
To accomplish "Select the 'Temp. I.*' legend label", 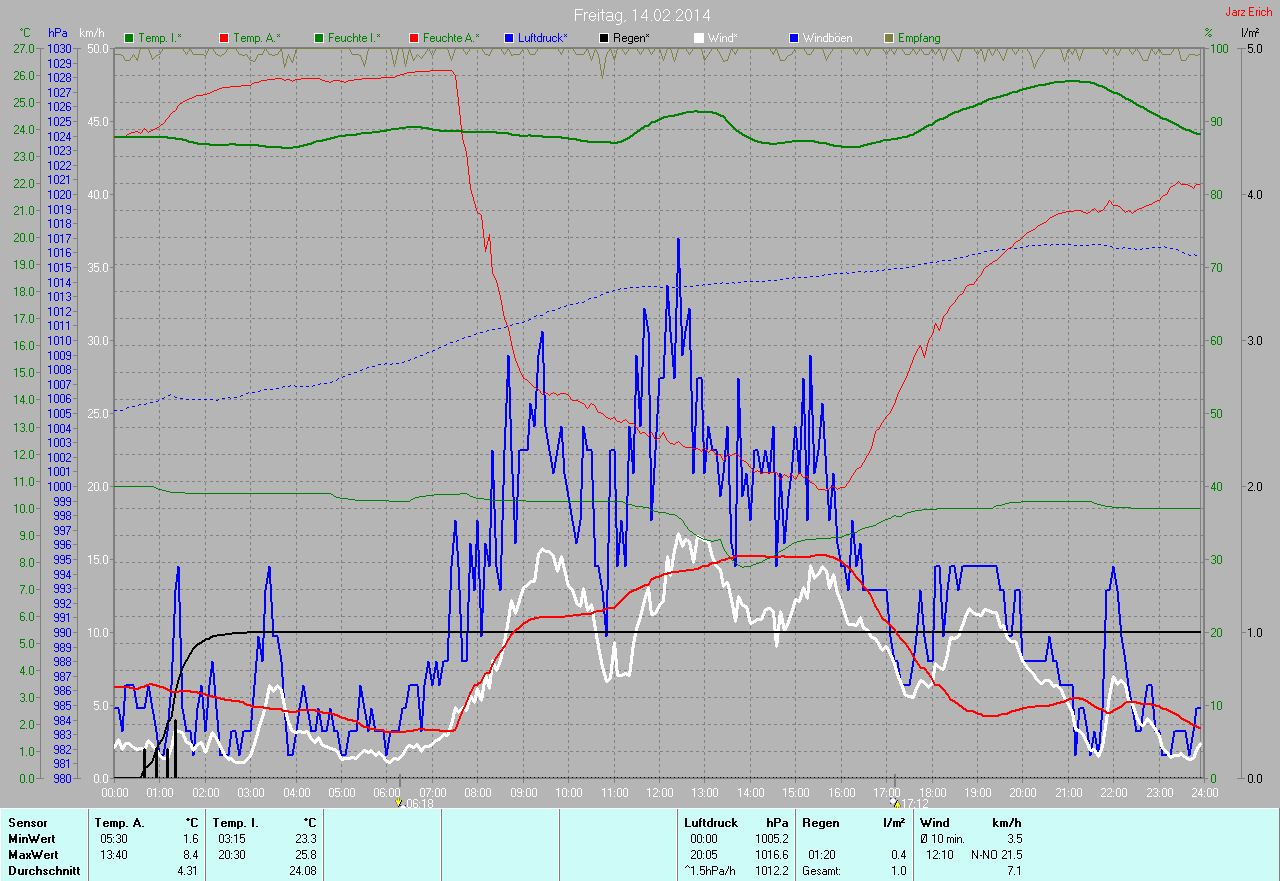I will tap(160, 38).
